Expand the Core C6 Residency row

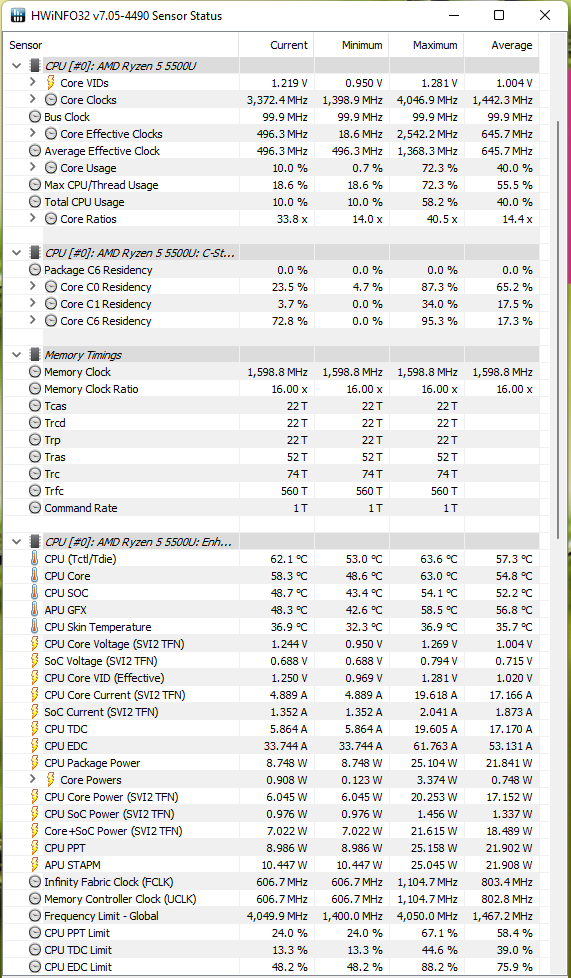[x=33, y=321]
